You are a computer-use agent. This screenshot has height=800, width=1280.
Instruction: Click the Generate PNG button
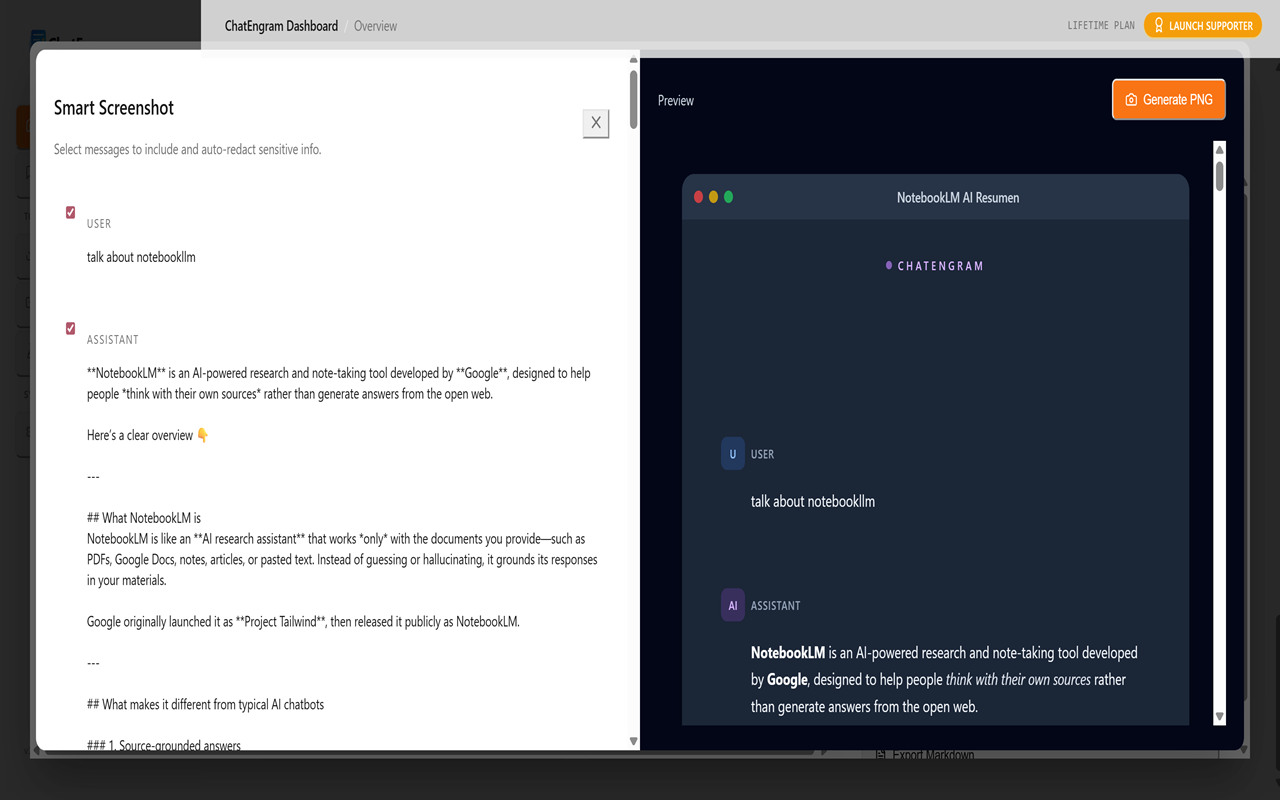point(1168,99)
